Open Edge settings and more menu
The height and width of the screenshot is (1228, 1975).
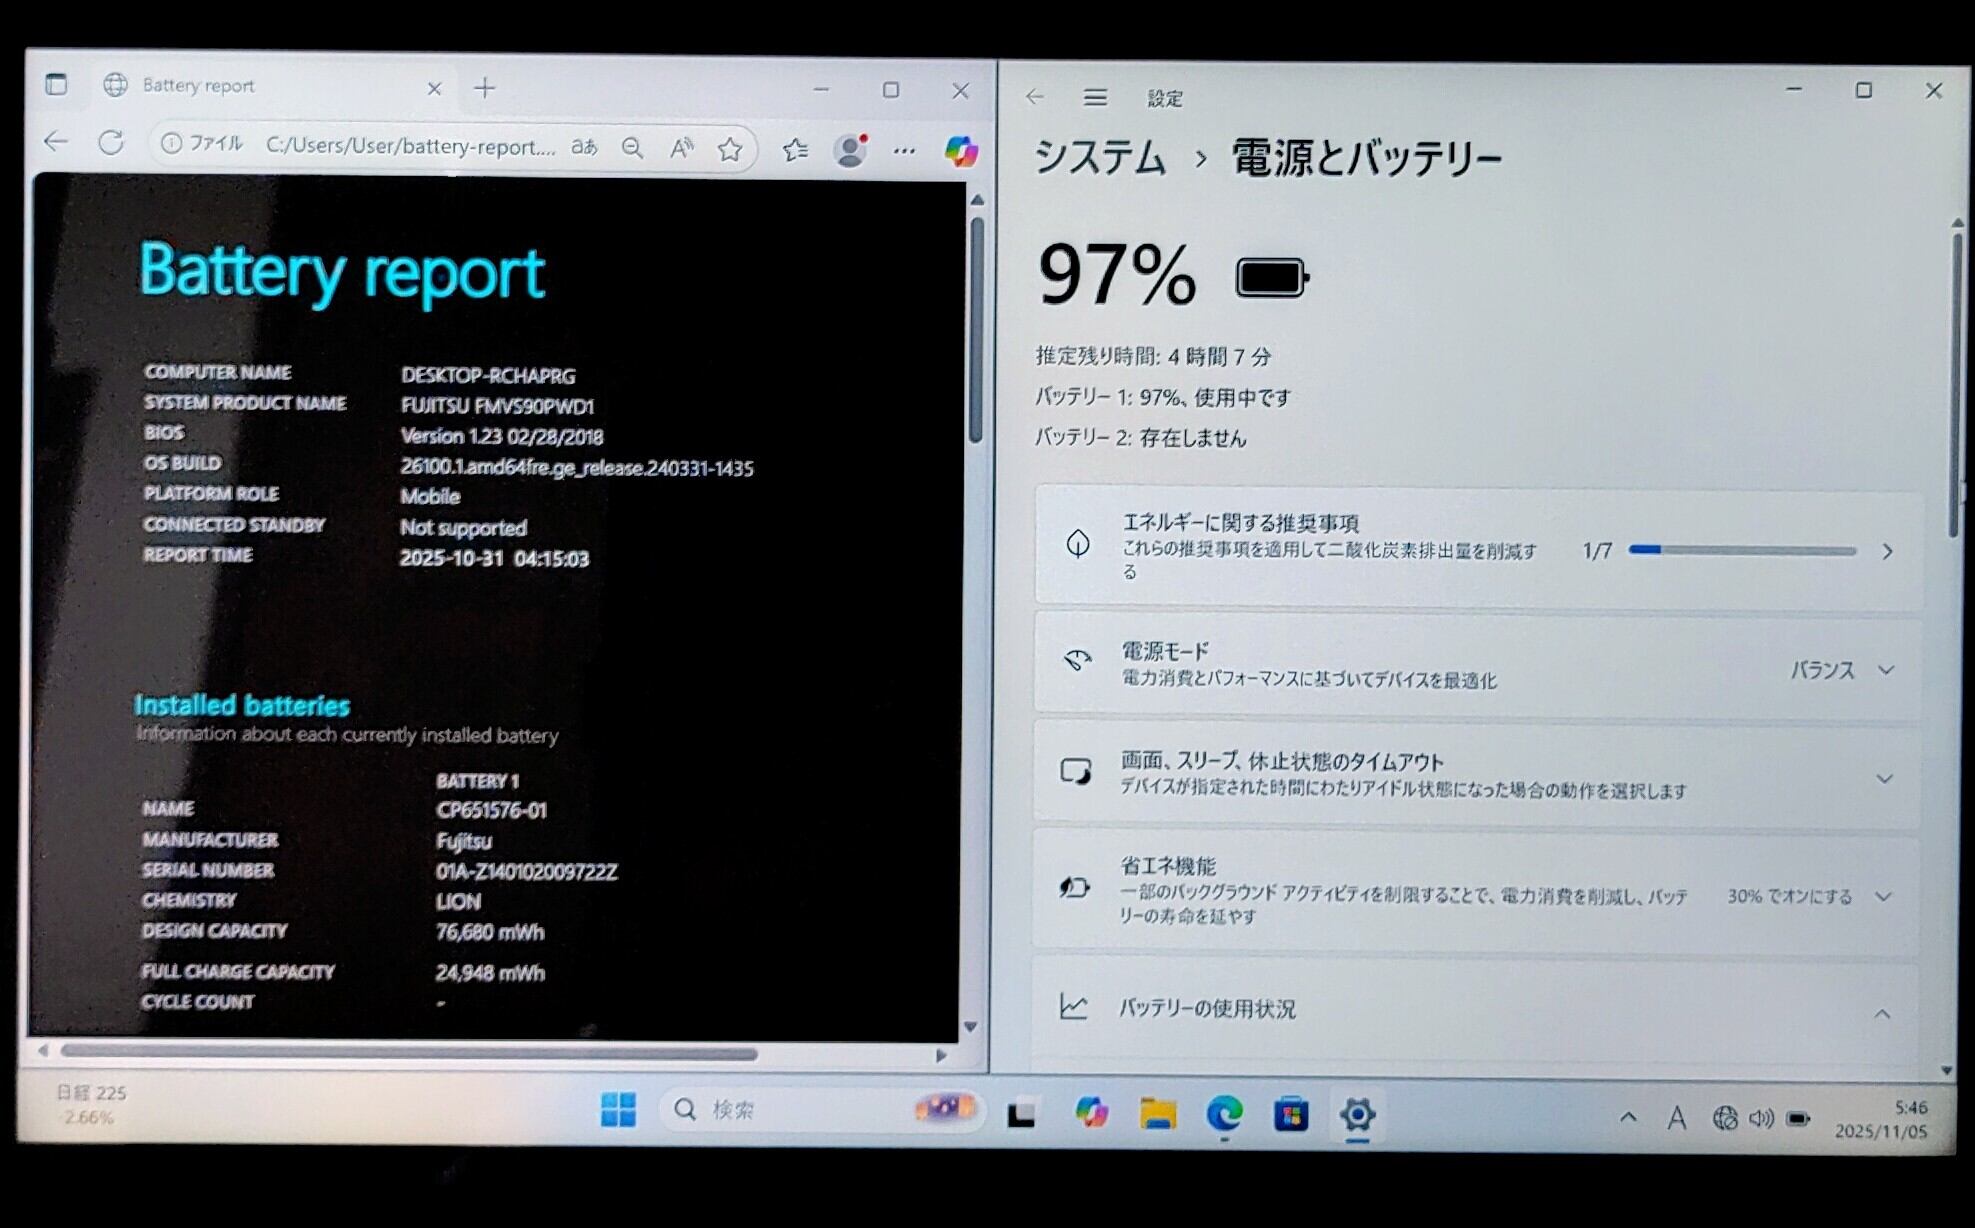click(x=904, y=151)
